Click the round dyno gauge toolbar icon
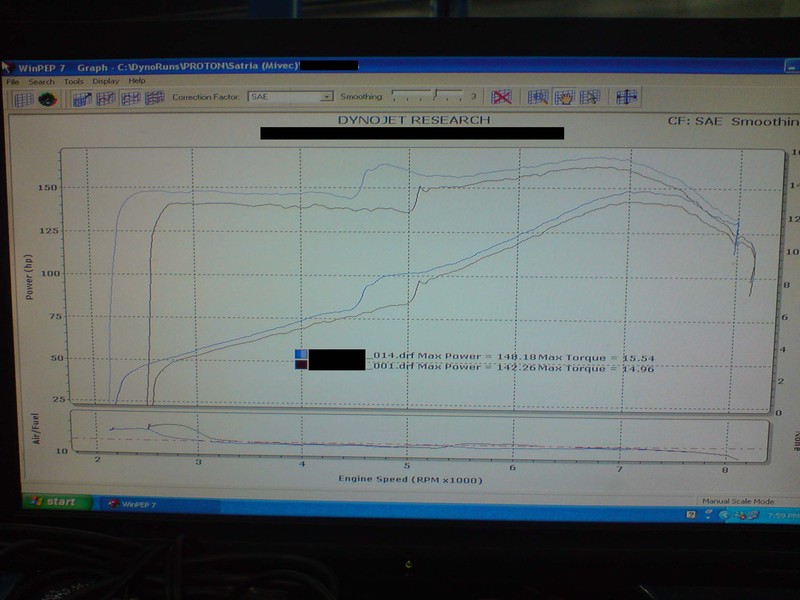This screenshot has height=600, width=800. click(x=47, y=98)
